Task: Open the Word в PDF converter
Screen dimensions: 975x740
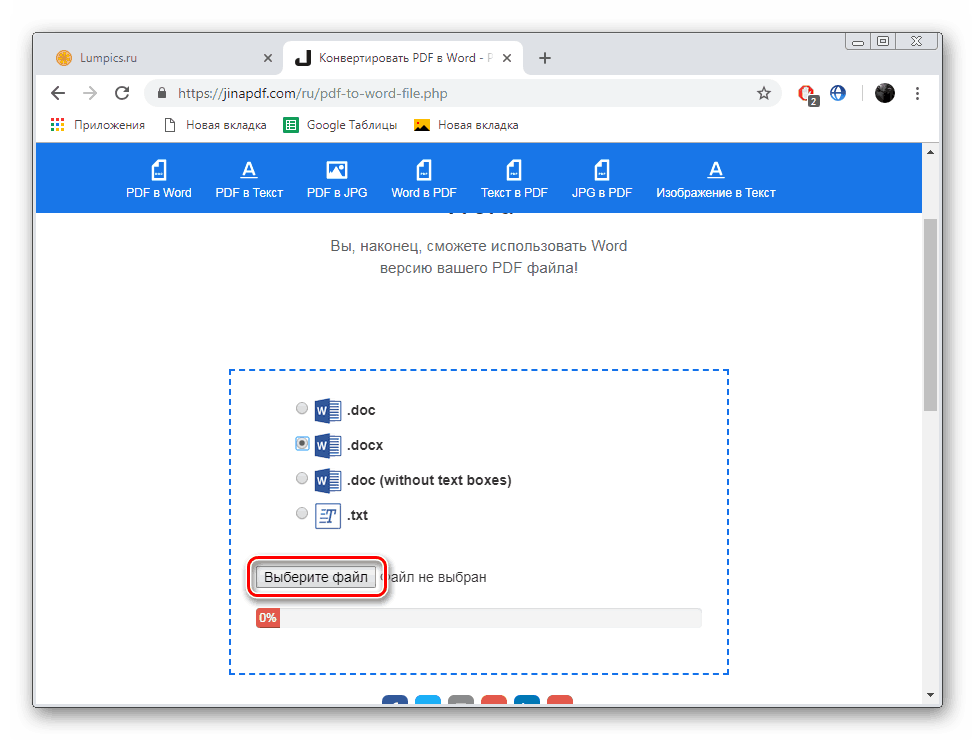Action: click(423, 180)
